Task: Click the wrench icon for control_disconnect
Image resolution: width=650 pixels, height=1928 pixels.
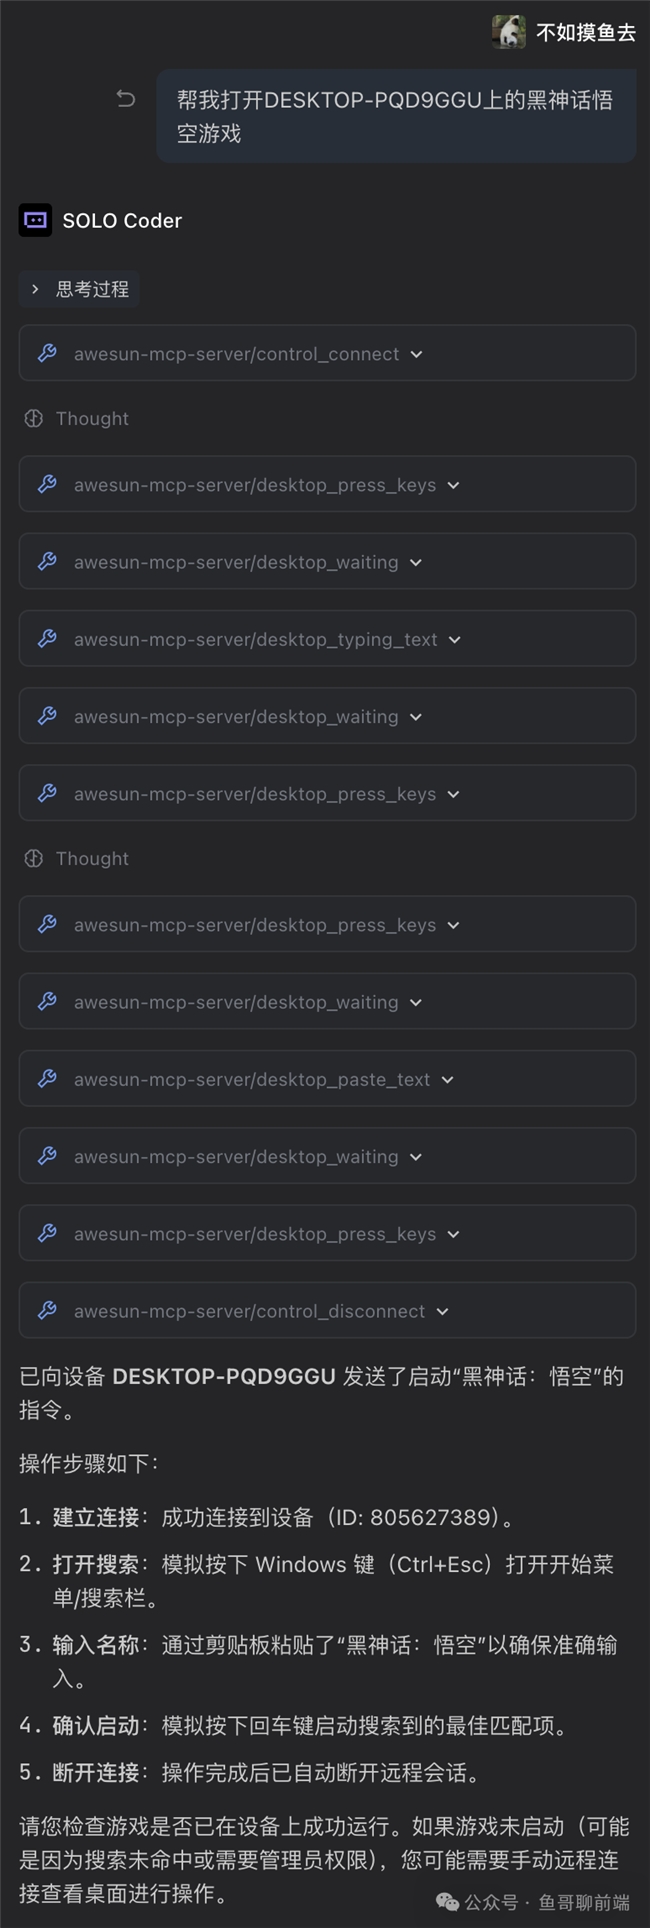Action: pyautogui.click(x=47, y=1311)
